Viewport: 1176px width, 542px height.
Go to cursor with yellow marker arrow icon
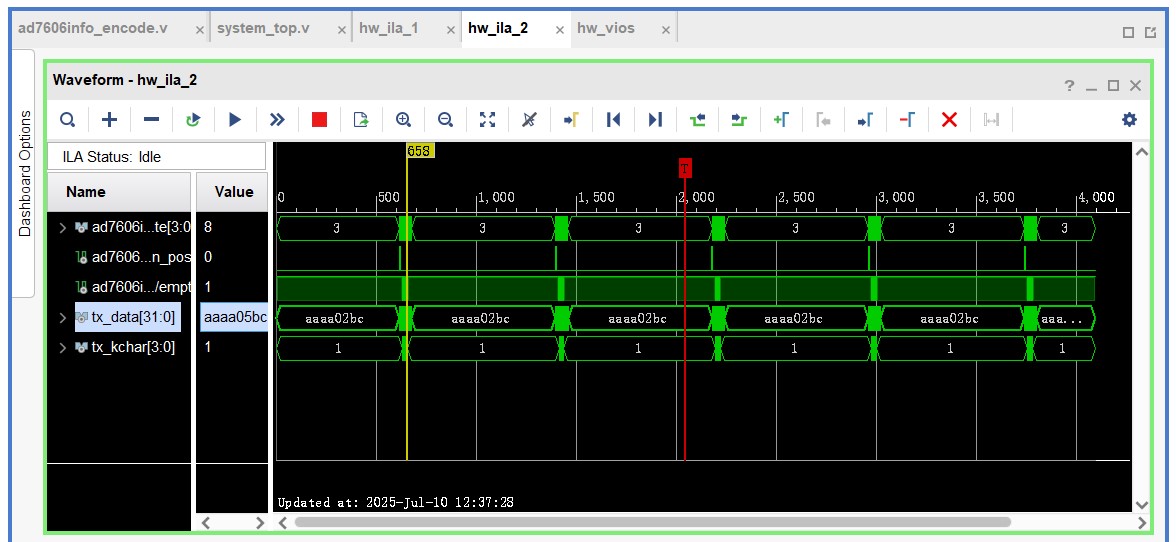(572, 119)
